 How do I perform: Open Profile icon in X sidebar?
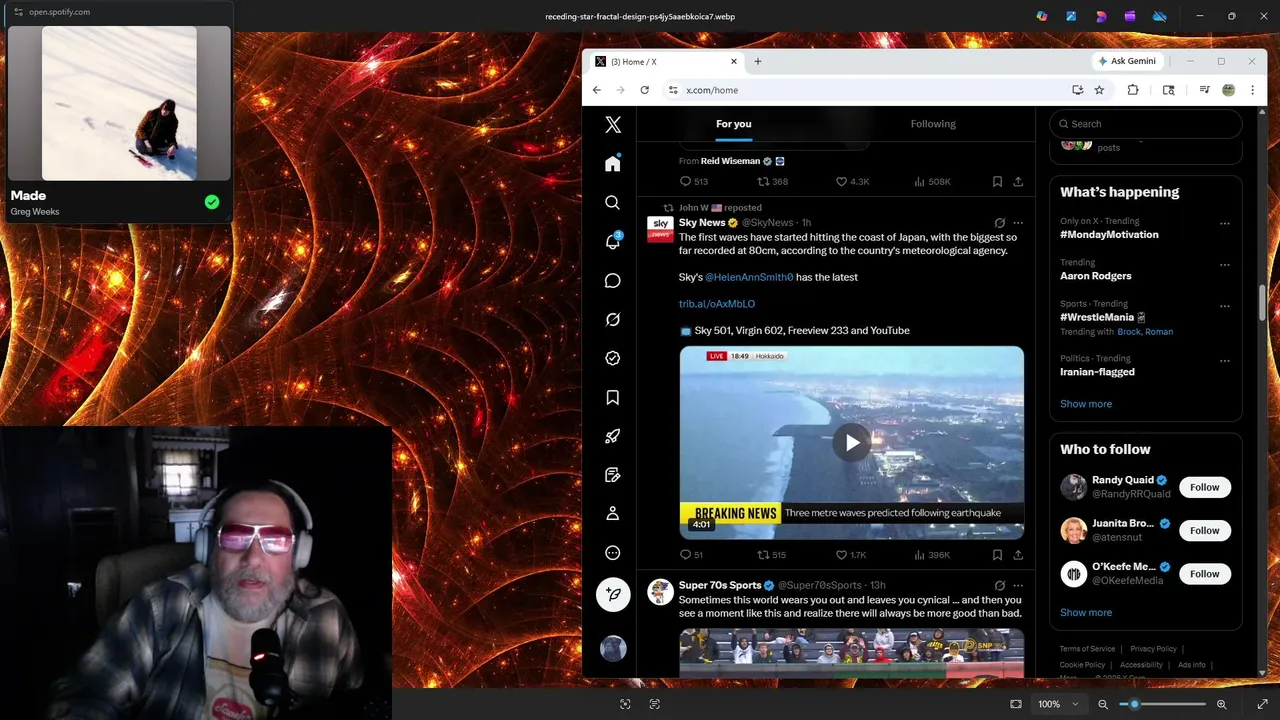pyautogui.click(x=613, y=514)
